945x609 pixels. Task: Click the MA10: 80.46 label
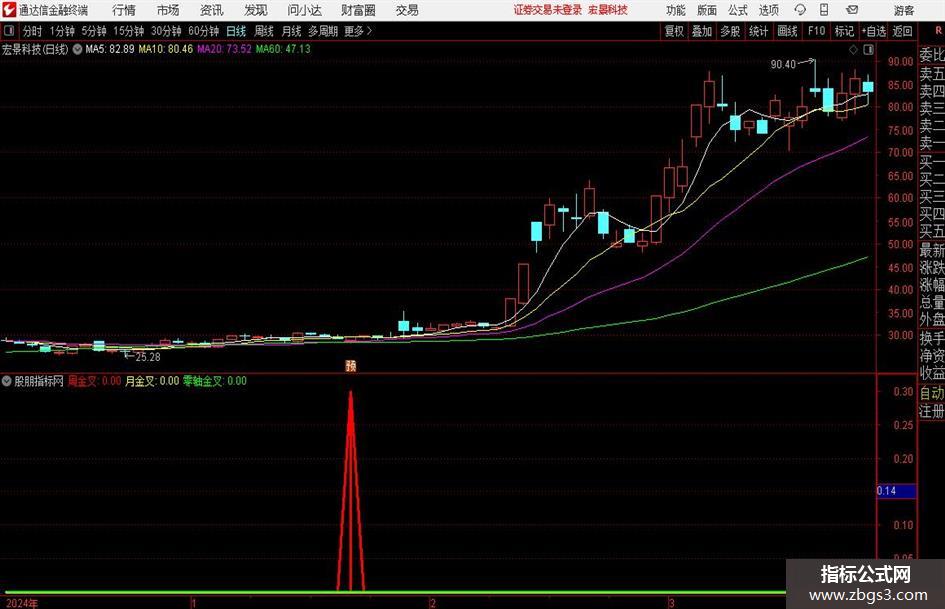coord(166,49)
